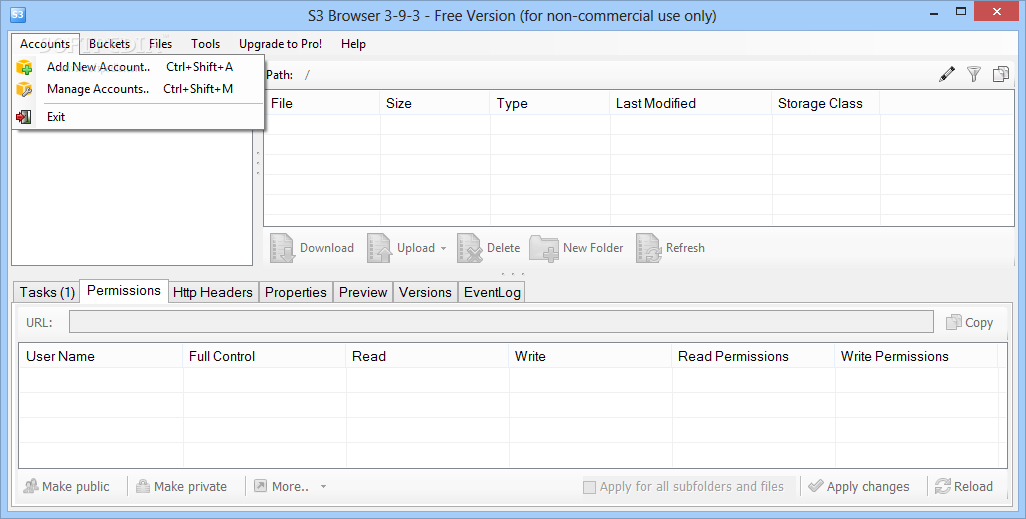Expand the Upload dropdown arrow
The height and width of the screenshot is (519, 1026).
443,249
